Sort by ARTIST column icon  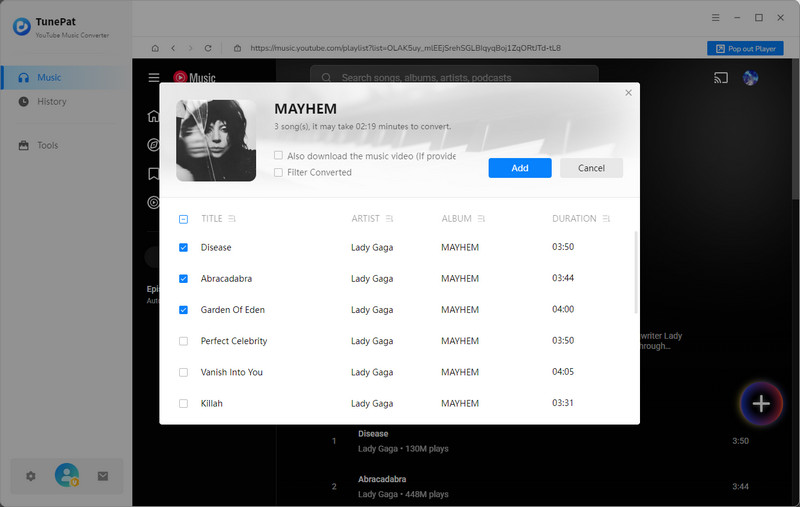pos(389,218)
